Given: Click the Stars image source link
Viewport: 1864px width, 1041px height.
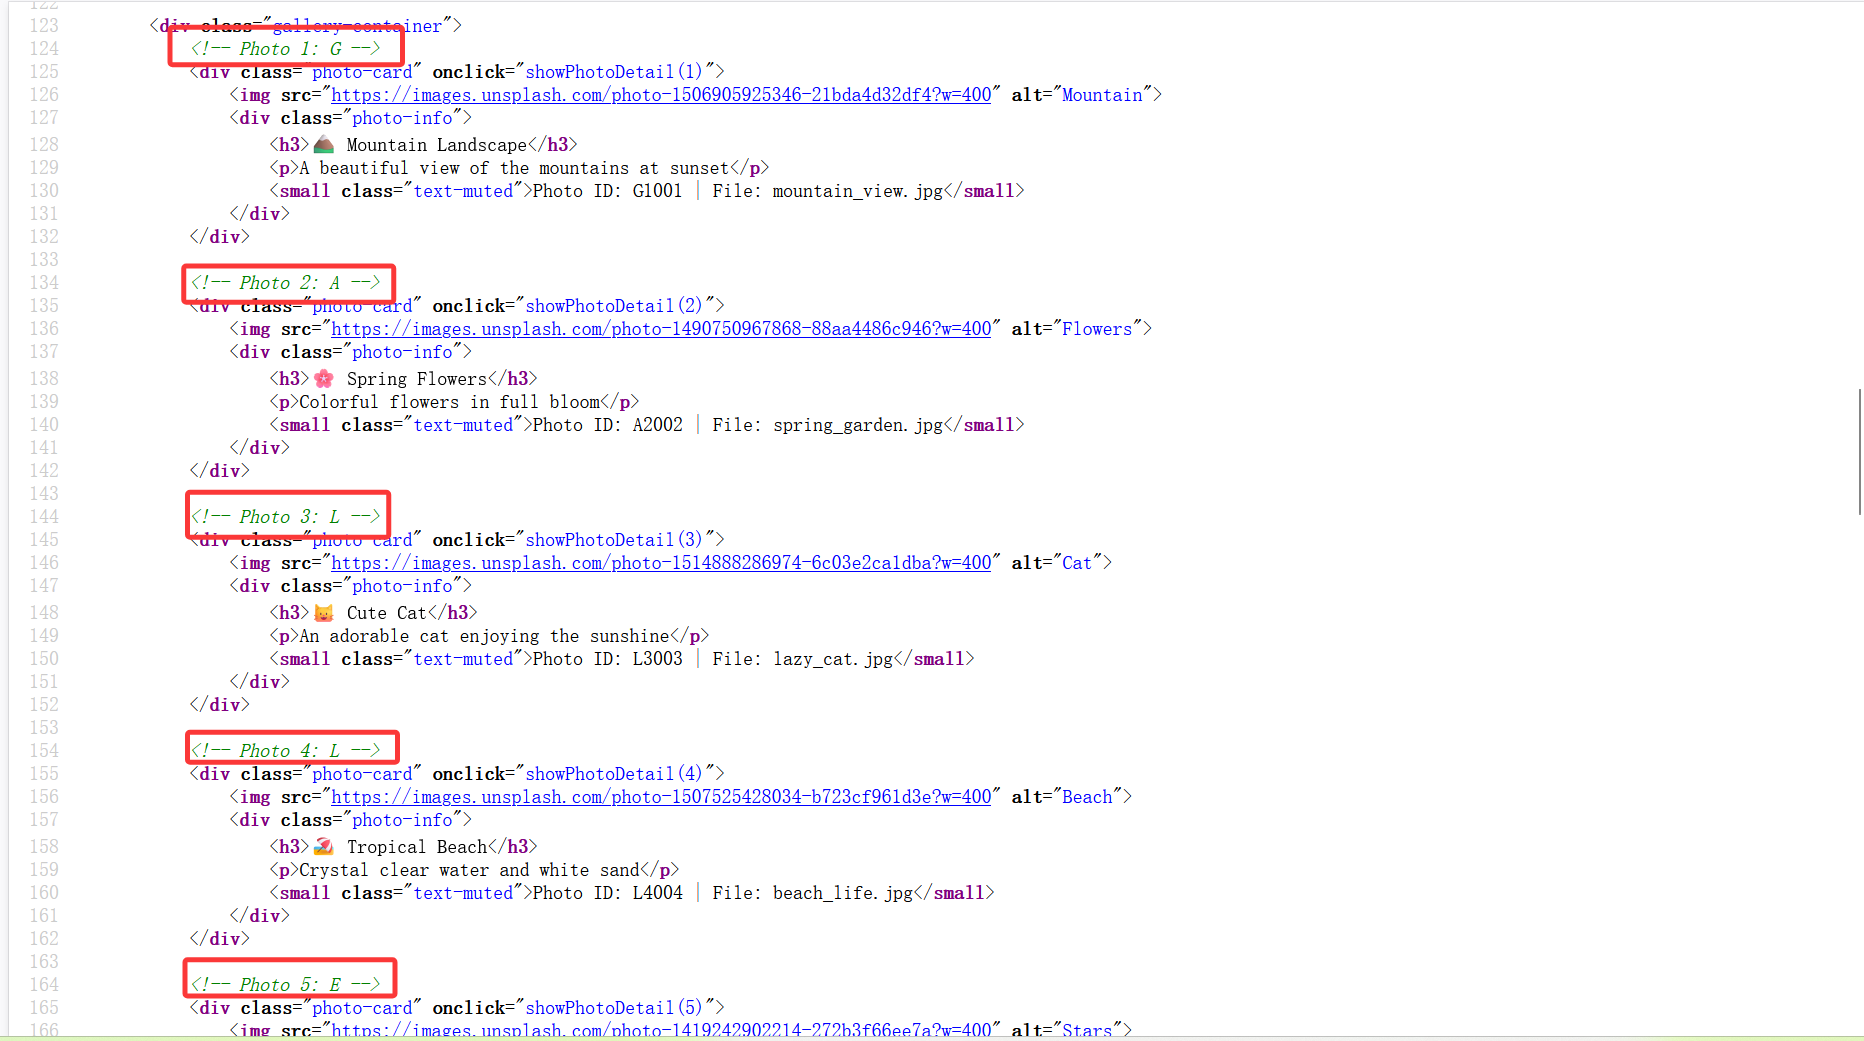Looking at the screenshot, I should [x=660, y=1030].
